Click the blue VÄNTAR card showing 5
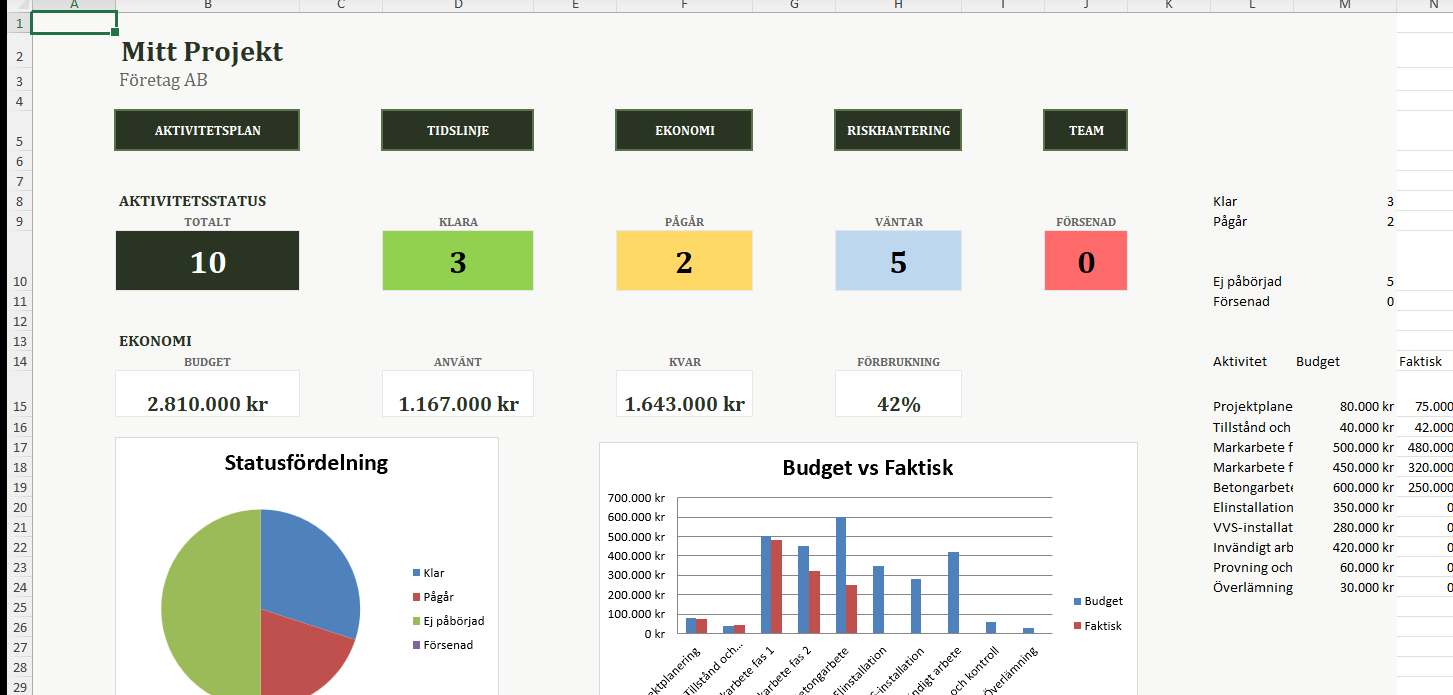This screenshot has height=695, width=1453. coord(898,261)
